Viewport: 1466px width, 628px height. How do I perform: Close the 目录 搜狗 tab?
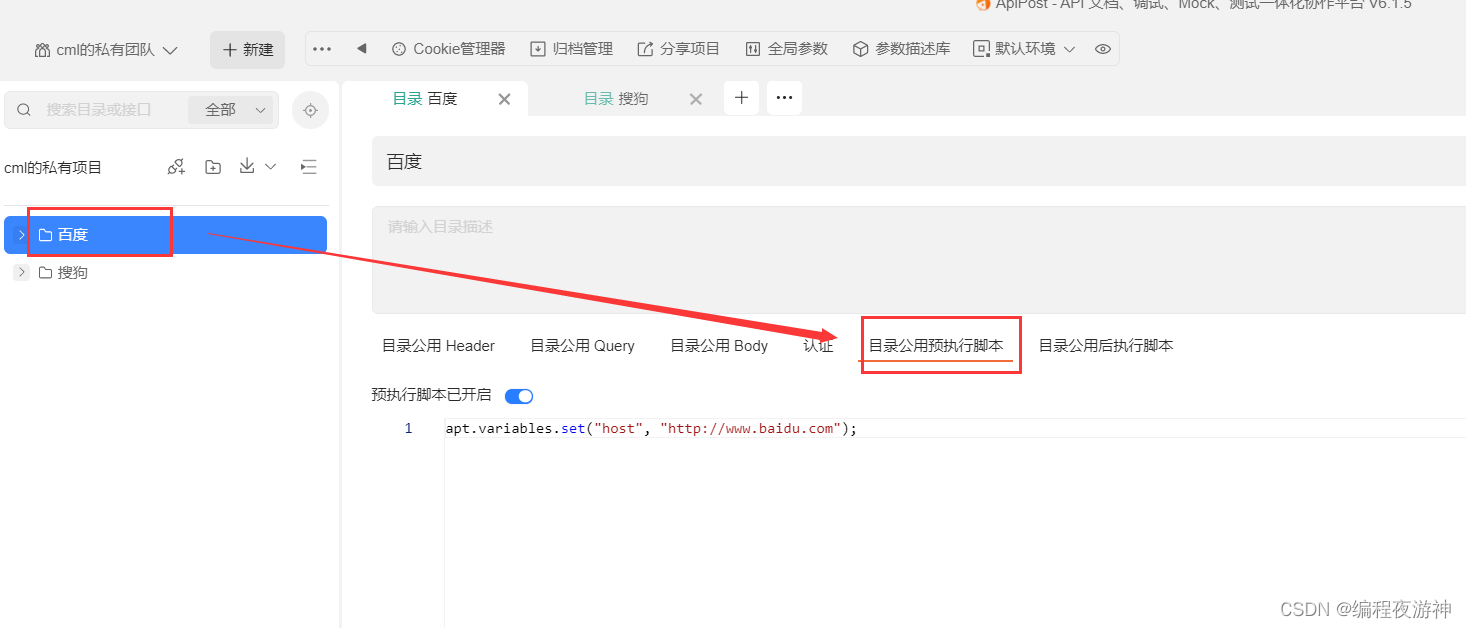(x=696, y=99)
